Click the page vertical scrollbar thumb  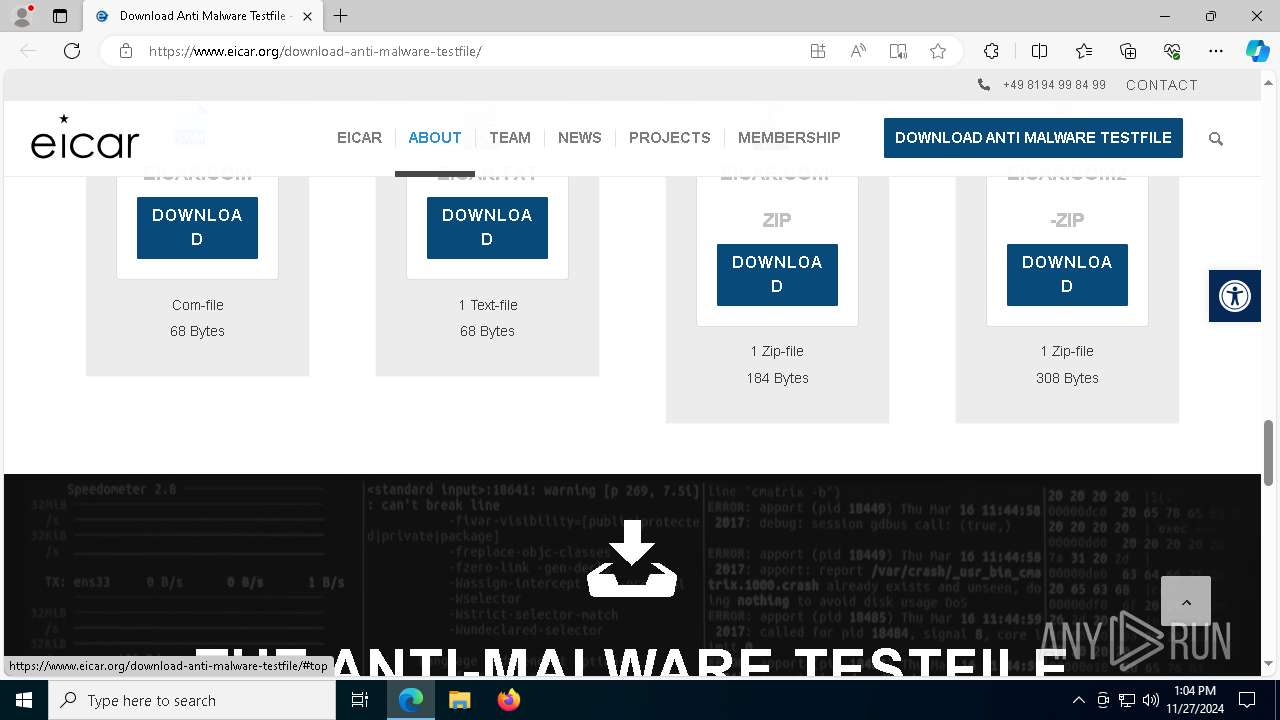1269,451
